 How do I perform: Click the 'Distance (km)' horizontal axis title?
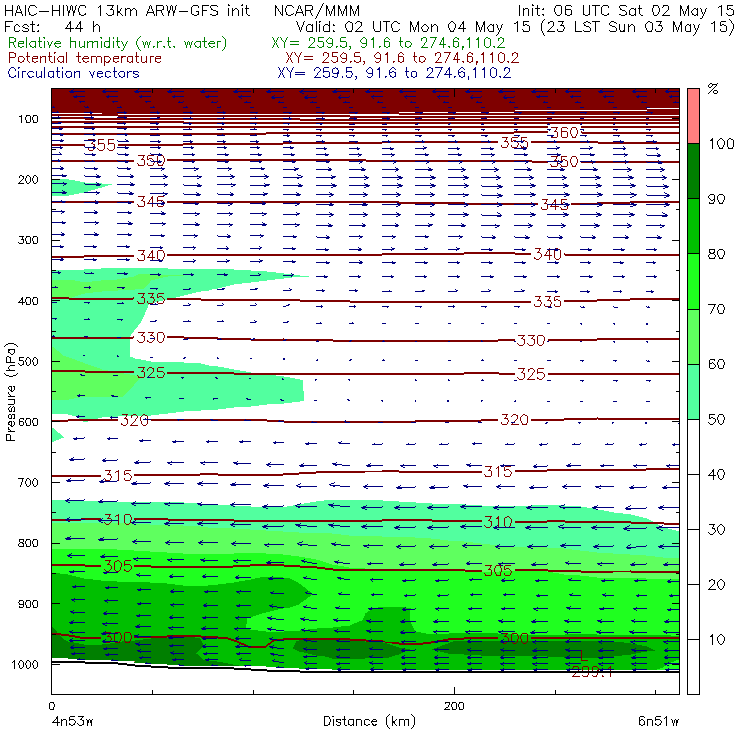369,721
